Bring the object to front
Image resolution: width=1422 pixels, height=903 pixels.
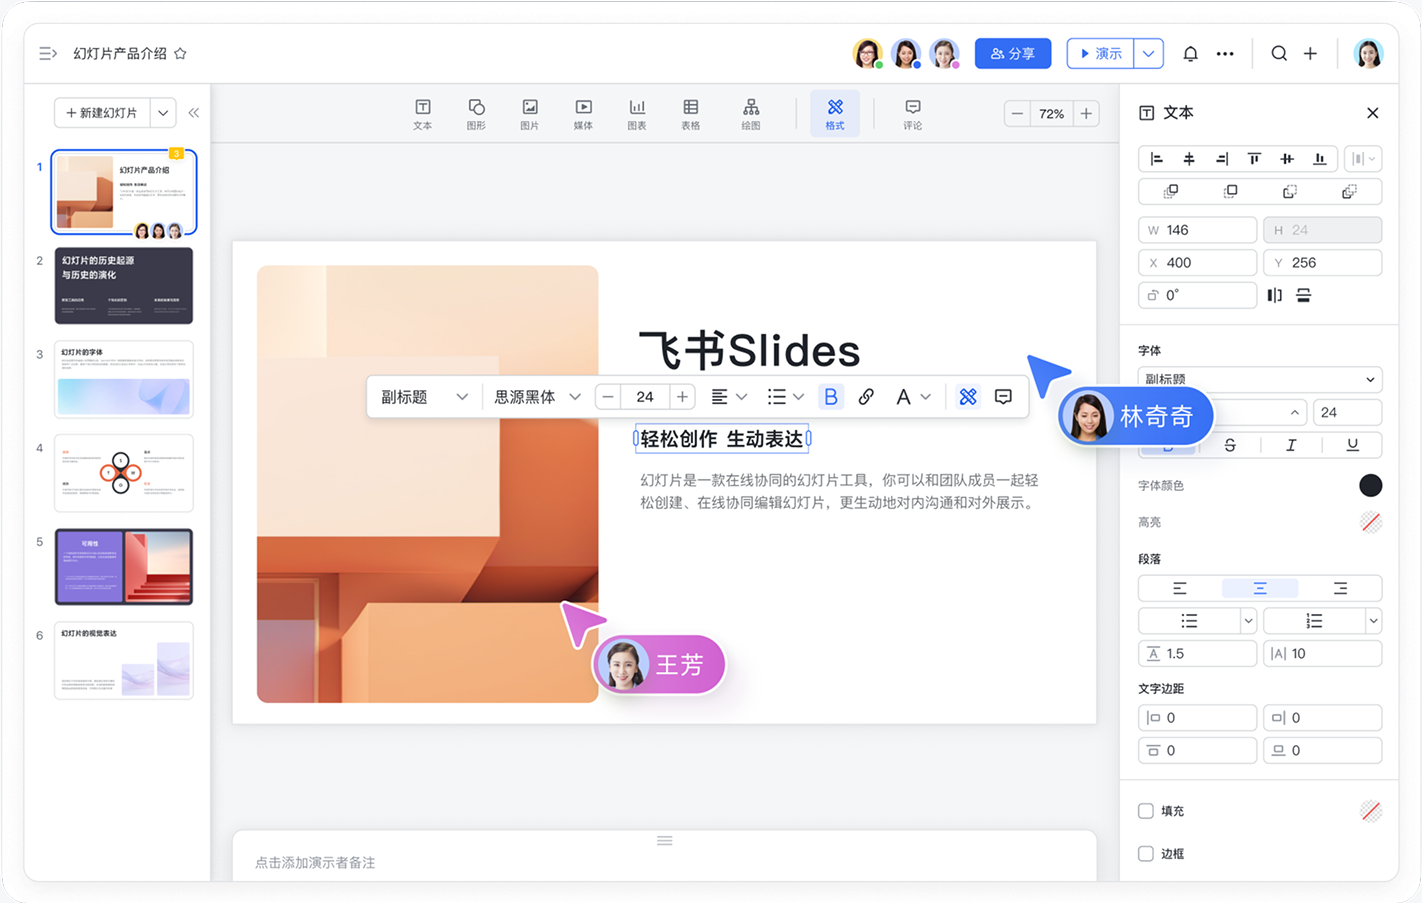(1171, 191)
